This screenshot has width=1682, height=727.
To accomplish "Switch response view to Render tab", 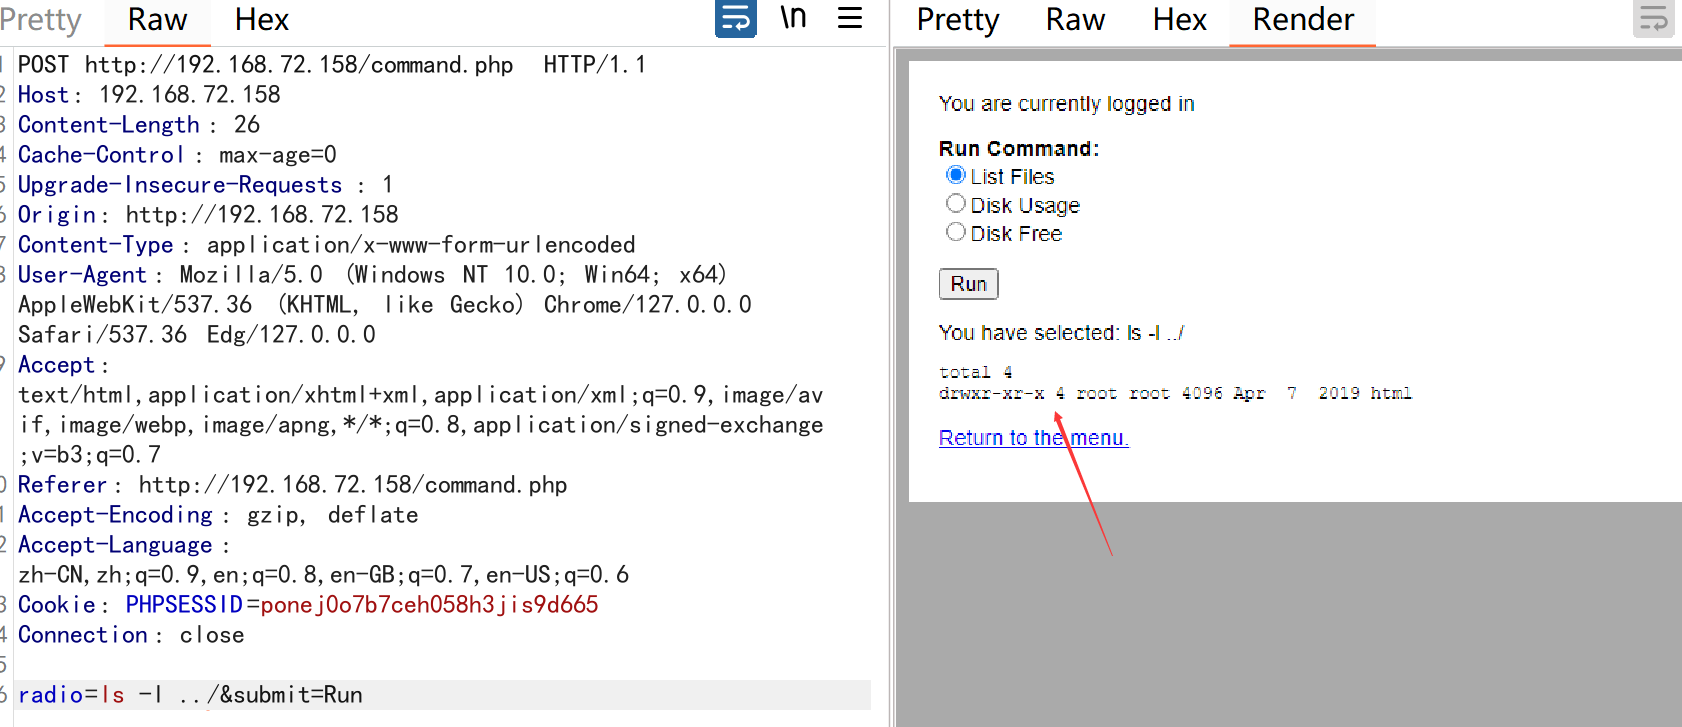I will click(x=1303, y=20).
